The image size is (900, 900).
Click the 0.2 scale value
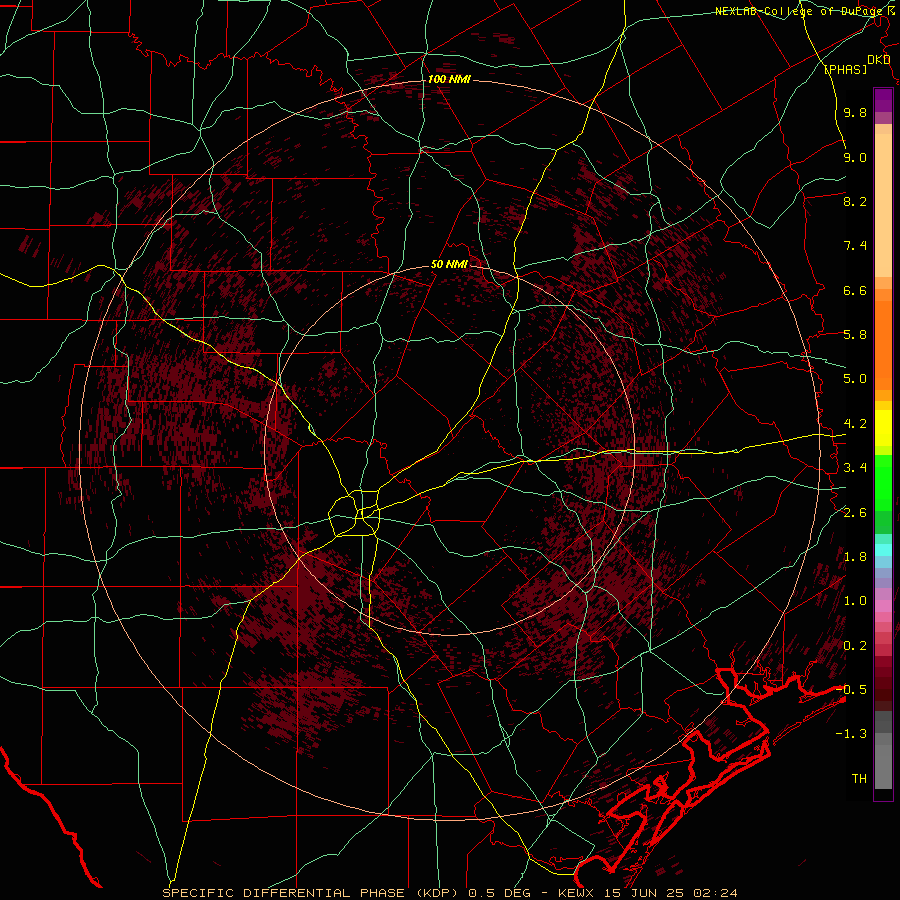(x=855, y=646)
